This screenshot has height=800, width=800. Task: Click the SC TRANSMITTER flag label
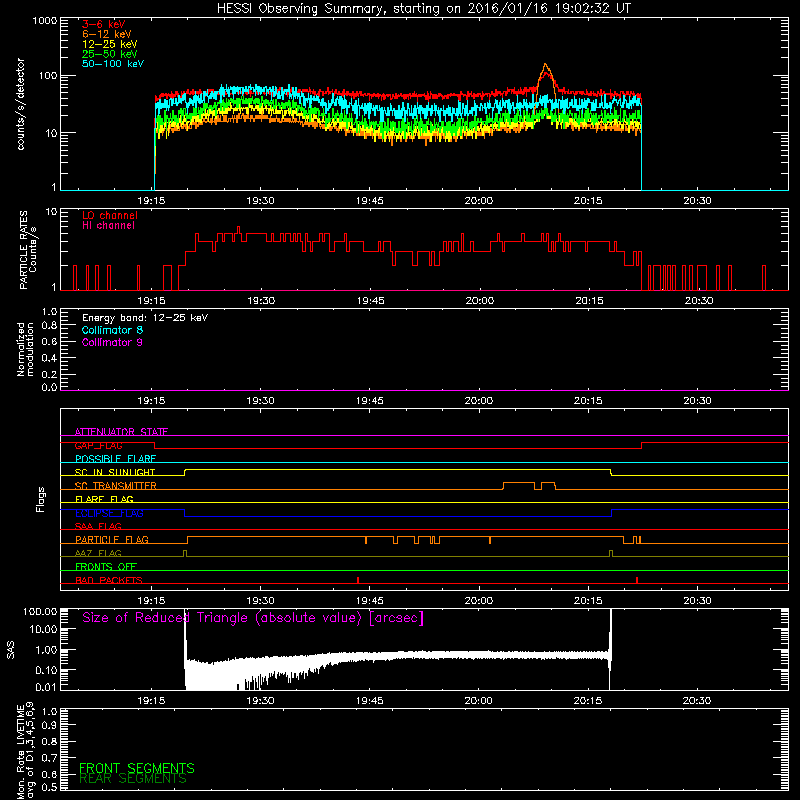click(116, 486)
